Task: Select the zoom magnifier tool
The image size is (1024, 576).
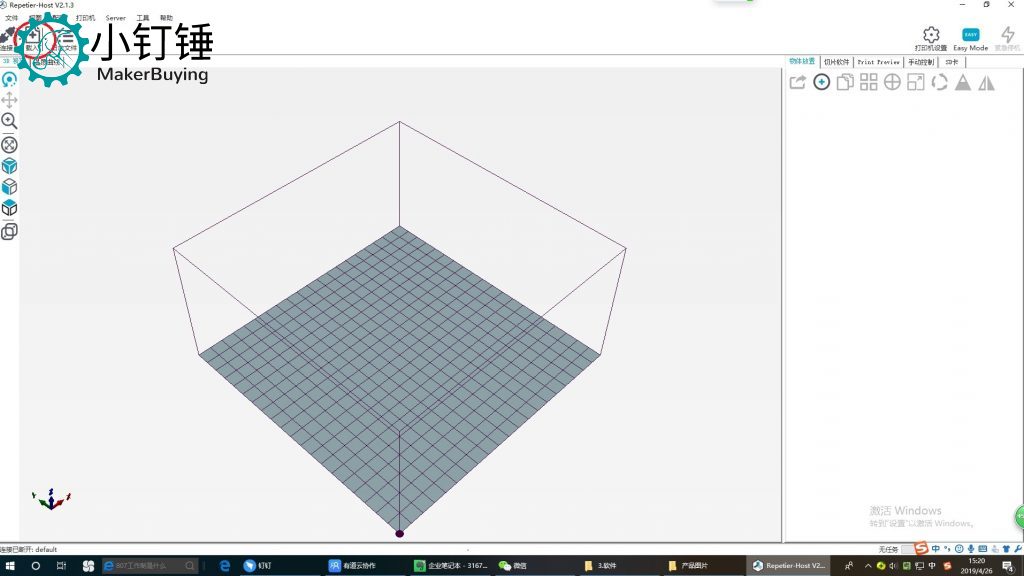Action: pyautogui.click(x=9, y=121)
